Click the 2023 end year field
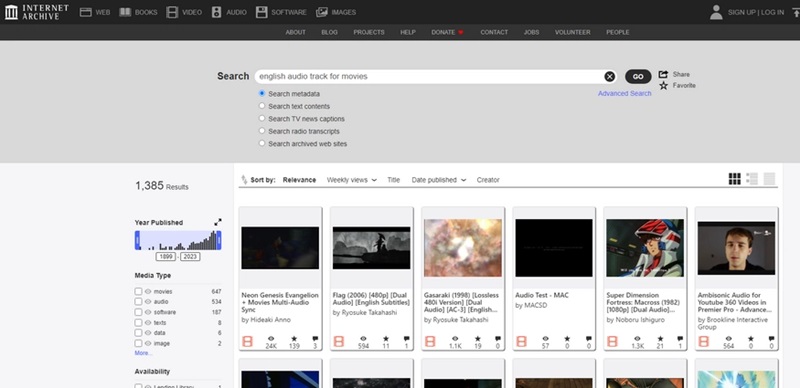The image size is (800, 388). tap(190, 256)
